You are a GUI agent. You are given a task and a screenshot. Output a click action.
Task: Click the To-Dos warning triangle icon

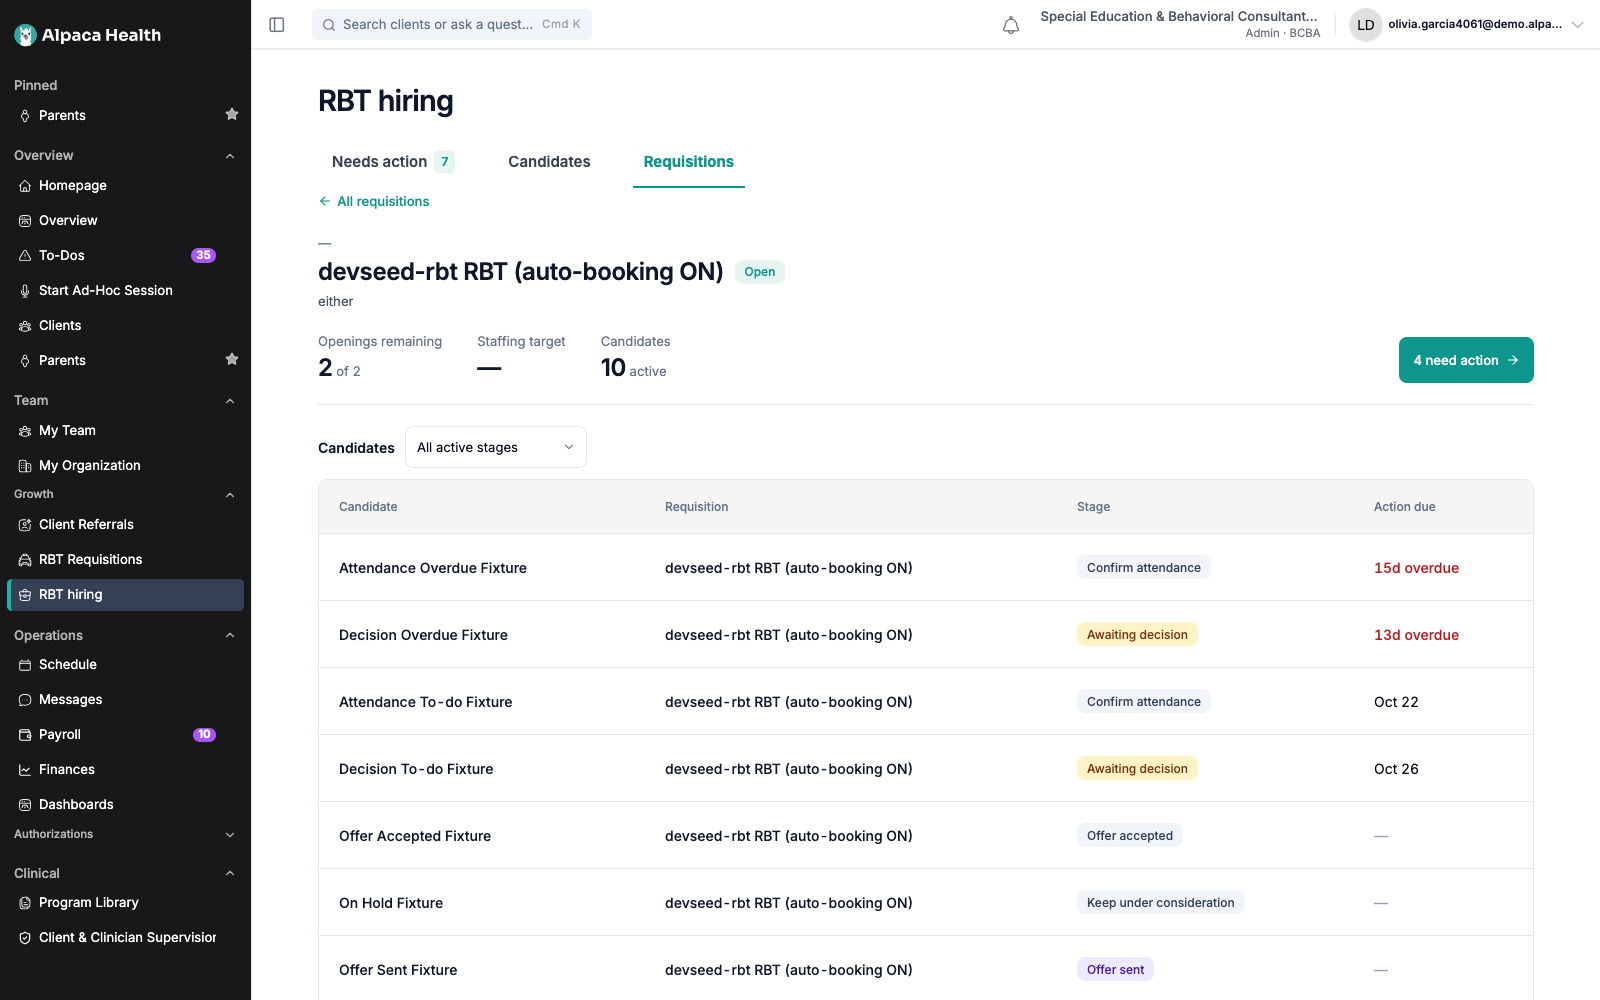25,256
